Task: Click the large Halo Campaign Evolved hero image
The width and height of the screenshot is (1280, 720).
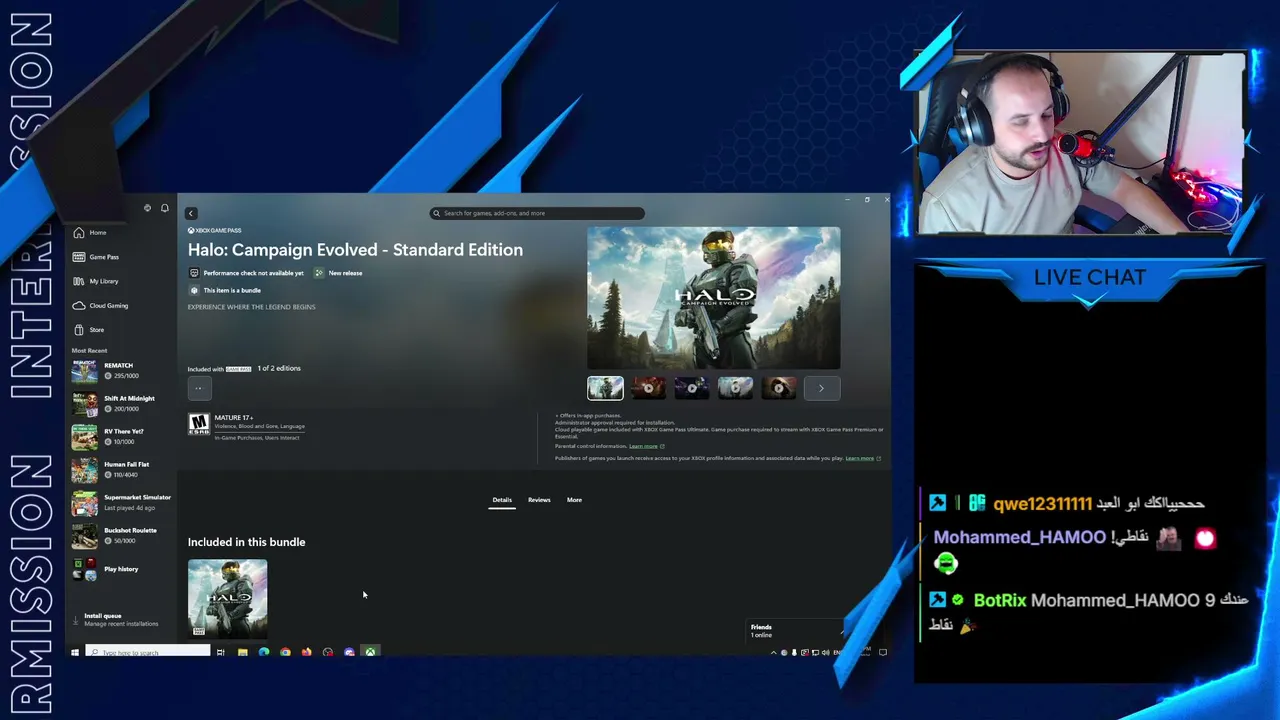Action: tap(714, 298)
